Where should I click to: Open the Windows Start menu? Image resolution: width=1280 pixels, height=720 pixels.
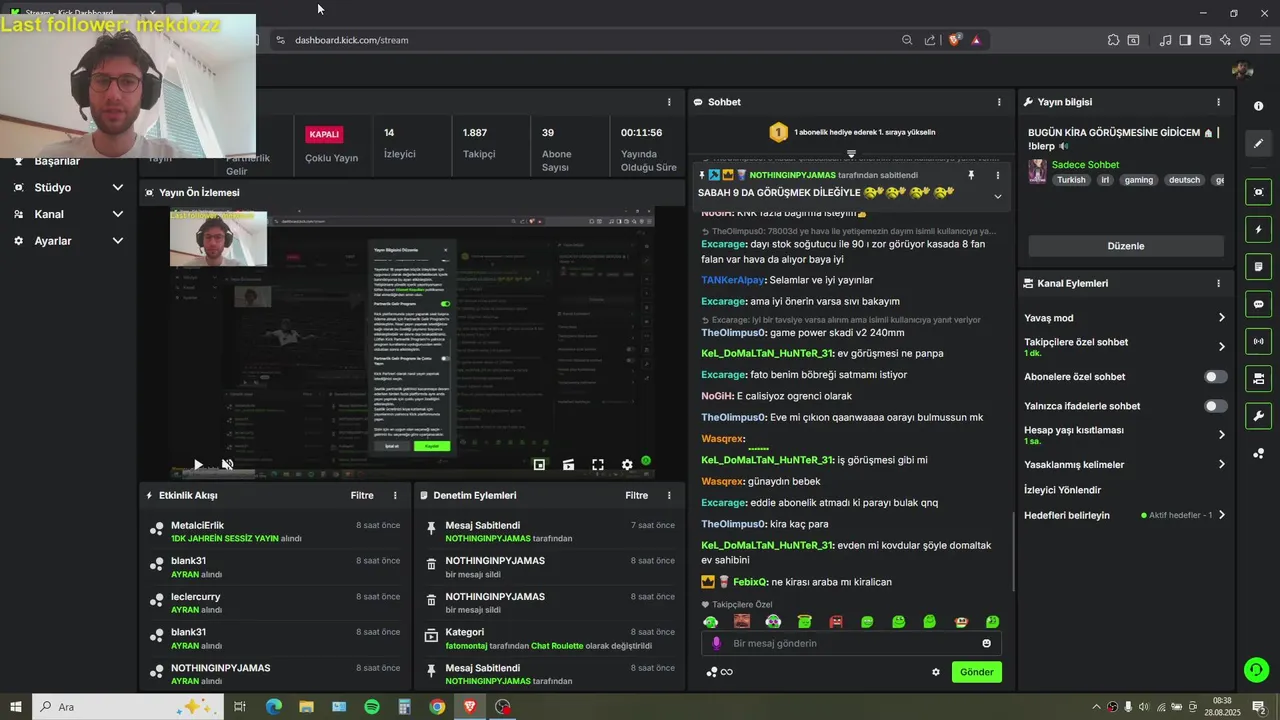click(x=15, y=707)
